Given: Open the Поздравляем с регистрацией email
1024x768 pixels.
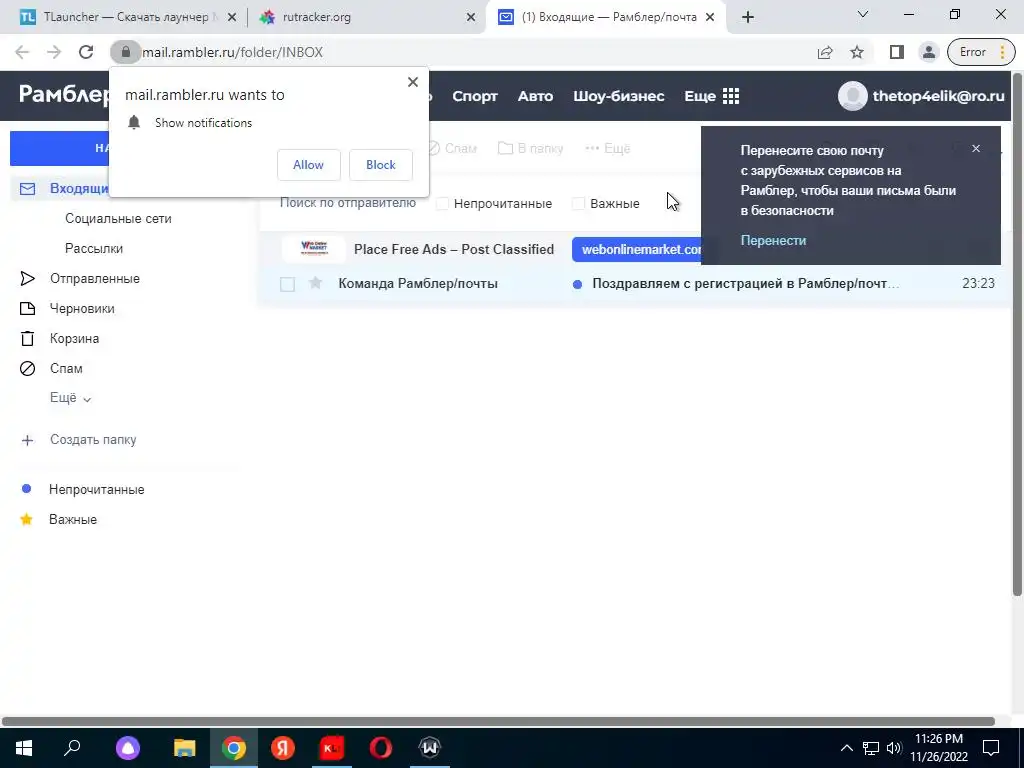Looking at the screenshot, I should coord(745,283).
